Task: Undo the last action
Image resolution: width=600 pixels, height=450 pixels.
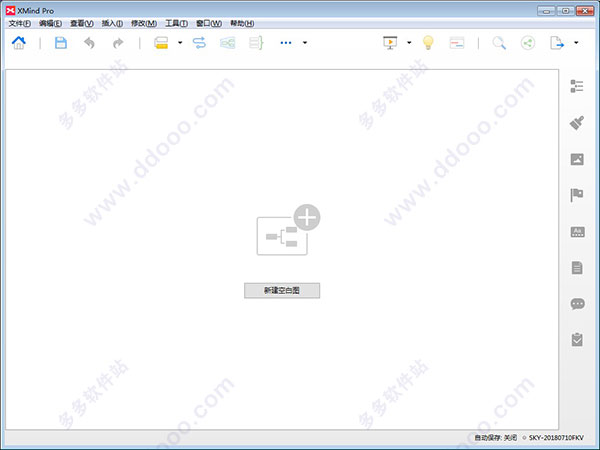Action: coord(89,43)
